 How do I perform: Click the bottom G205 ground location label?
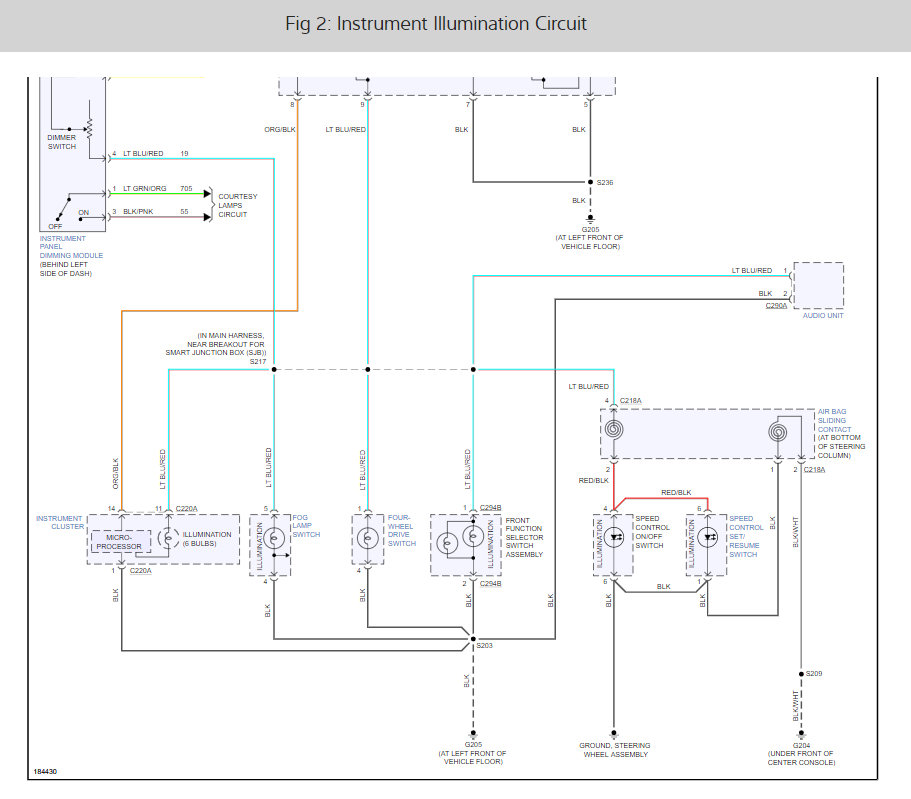pyautogui.click(x=473, y=753)
